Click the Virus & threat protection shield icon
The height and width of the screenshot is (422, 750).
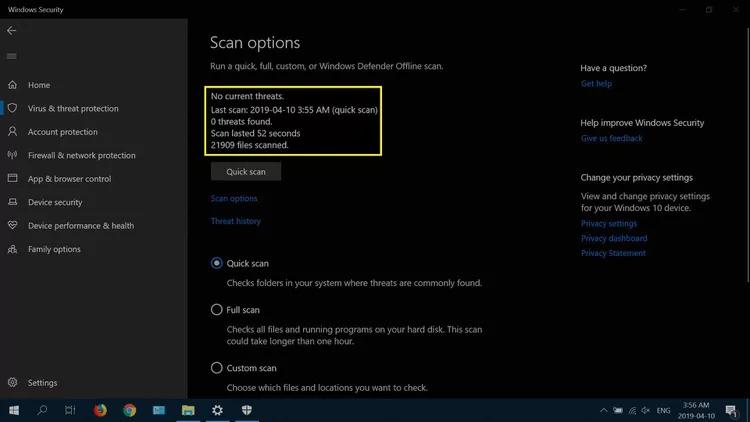[x=12, y=108]
